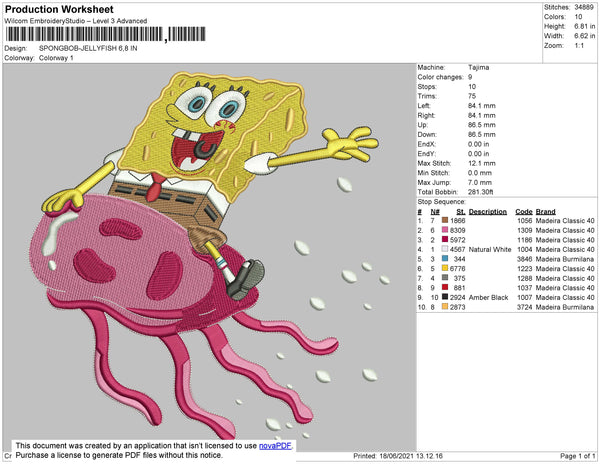Viewport: 600px width, 464px height.
Task: Click the stitch count '2873' in row 10
Action: (458, 307)
